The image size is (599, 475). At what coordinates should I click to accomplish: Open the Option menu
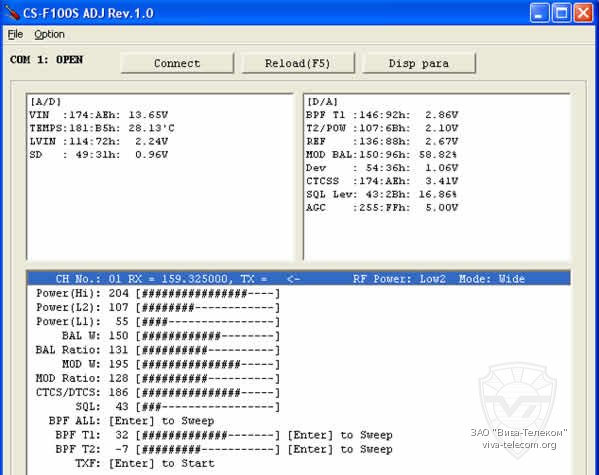[x=49, y=34]
